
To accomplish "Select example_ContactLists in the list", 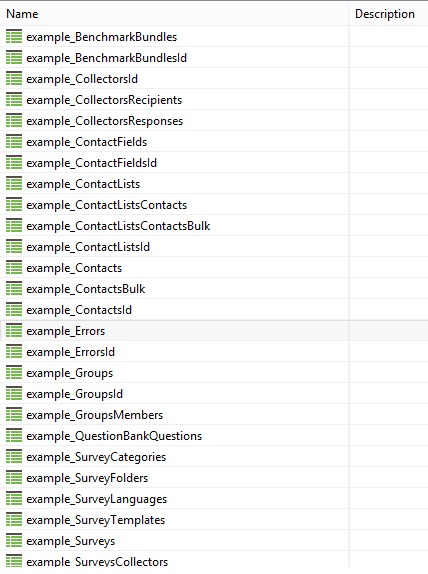I will coord(174,184).
